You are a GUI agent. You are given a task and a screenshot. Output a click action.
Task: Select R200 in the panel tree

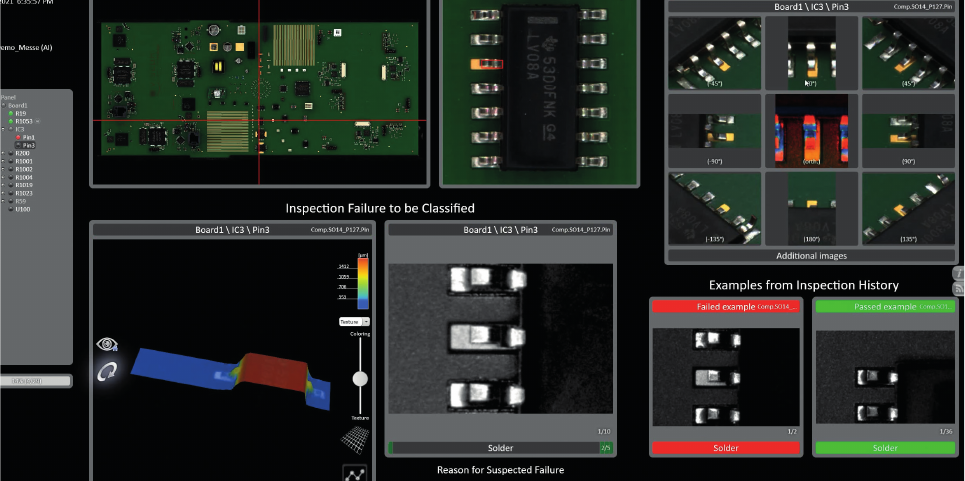tap(22, 153)
